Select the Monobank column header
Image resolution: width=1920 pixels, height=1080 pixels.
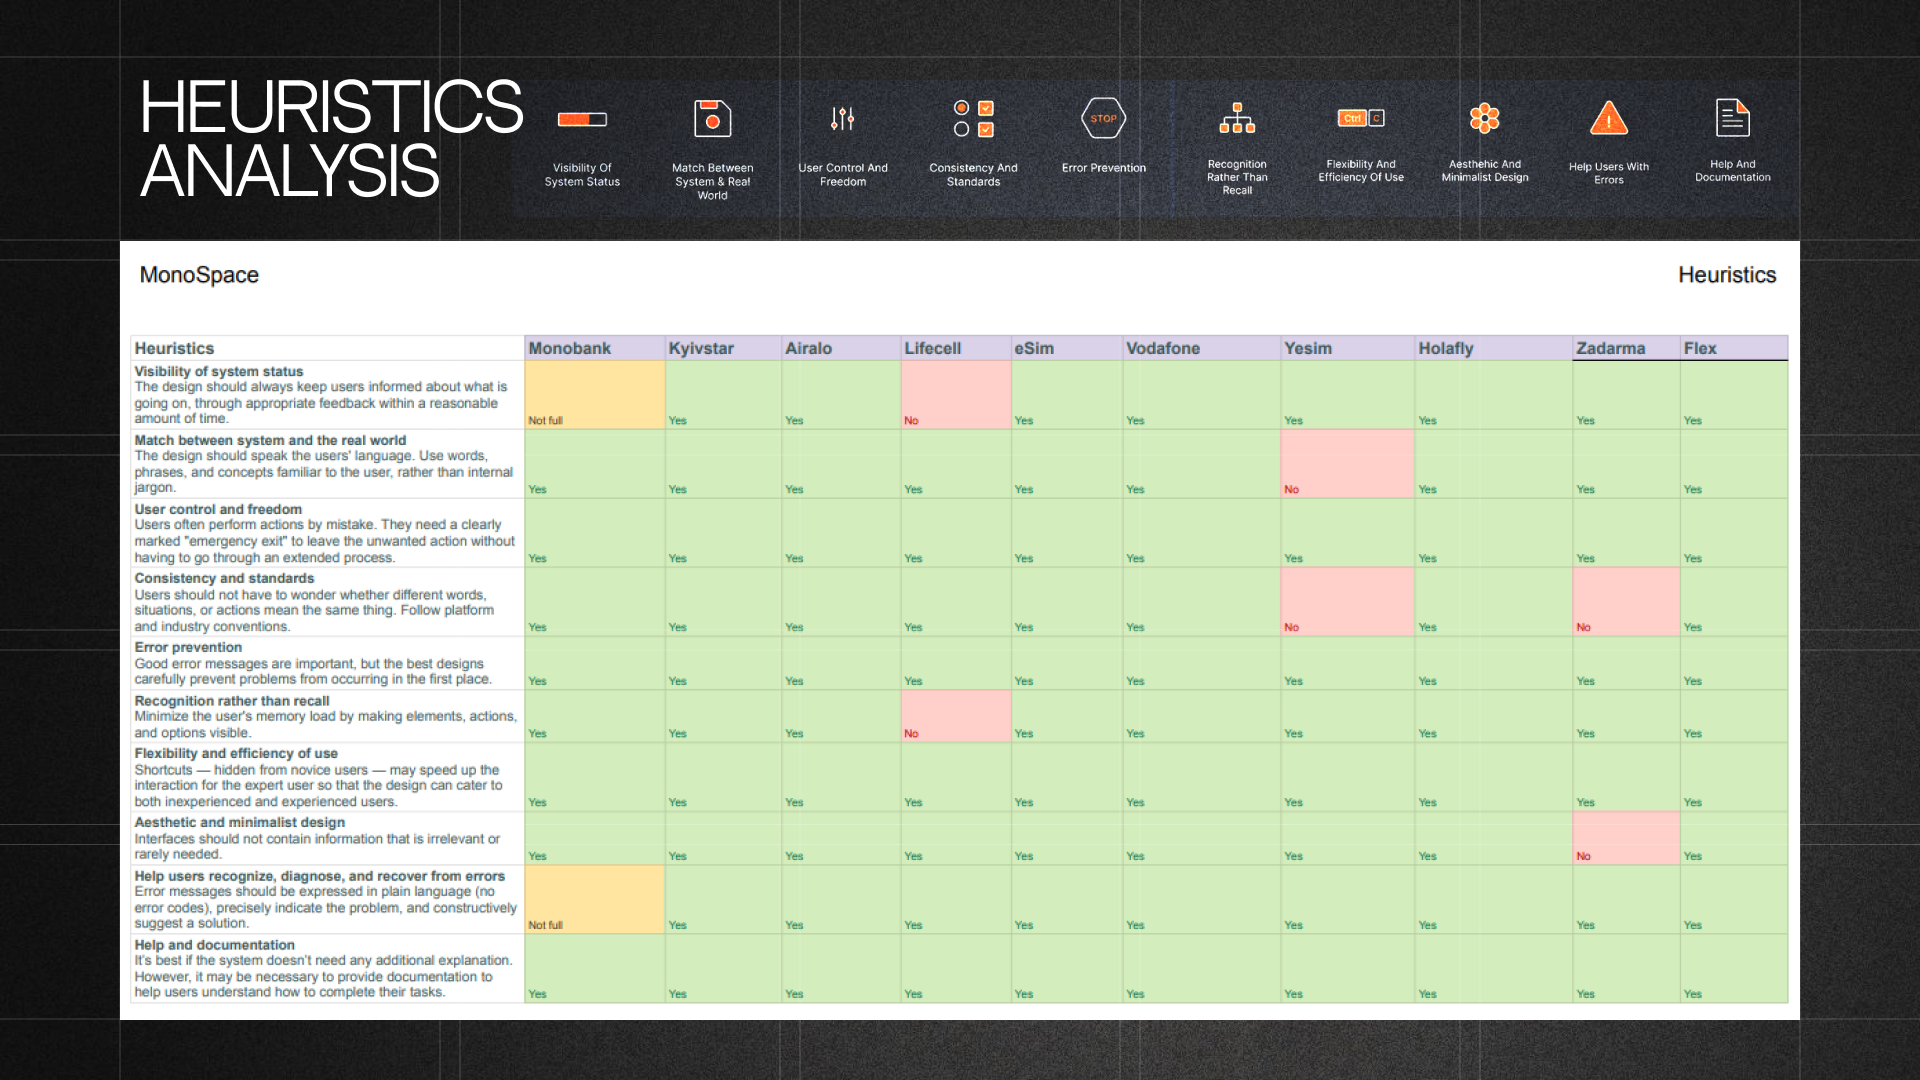[x=570, y=348]
